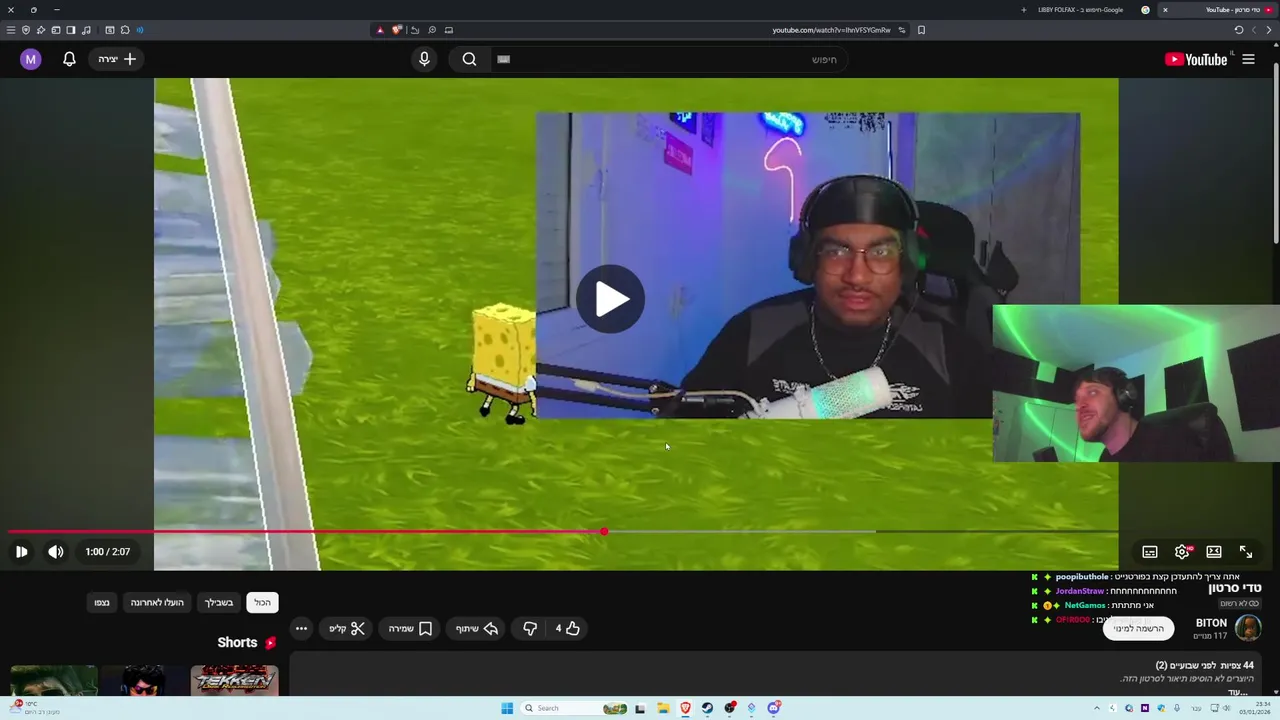This screenshot has height=720, width=1280.
Task: Like the video (4 likes)
Action: (x=568, y=628)
